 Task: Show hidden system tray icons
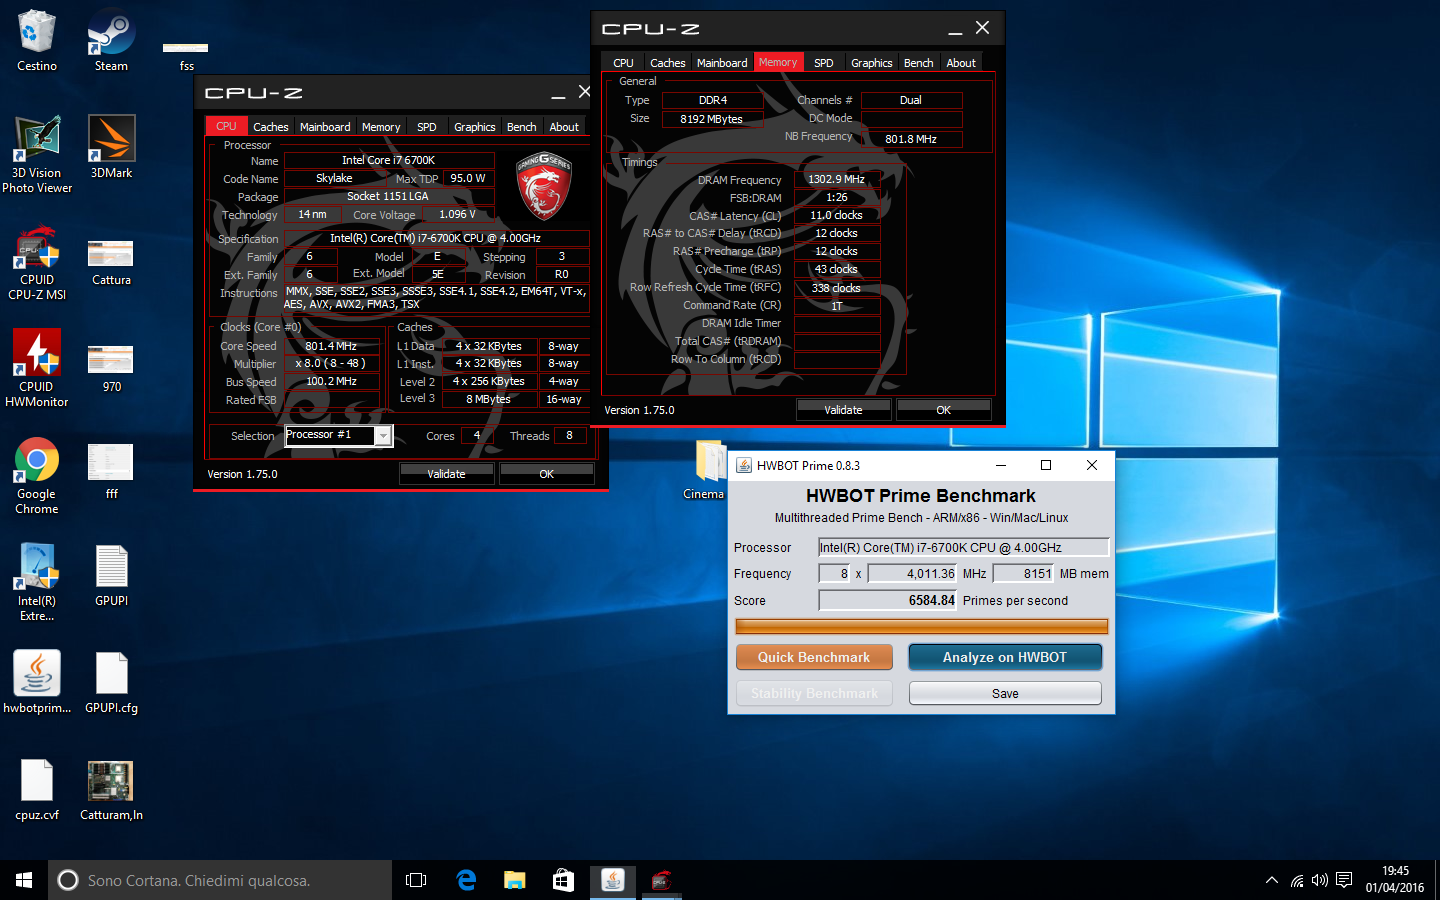pyautogui.click(x=1272, y=880)
